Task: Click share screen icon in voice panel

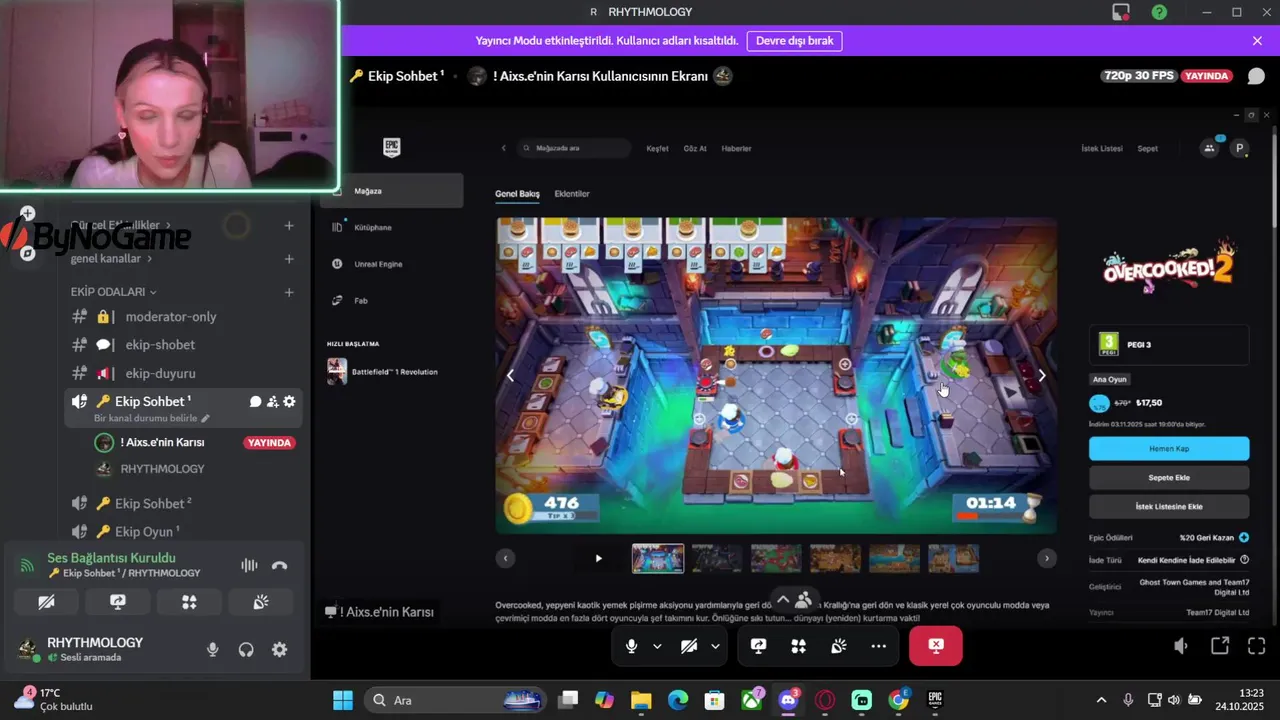Action: coord(118,602)
